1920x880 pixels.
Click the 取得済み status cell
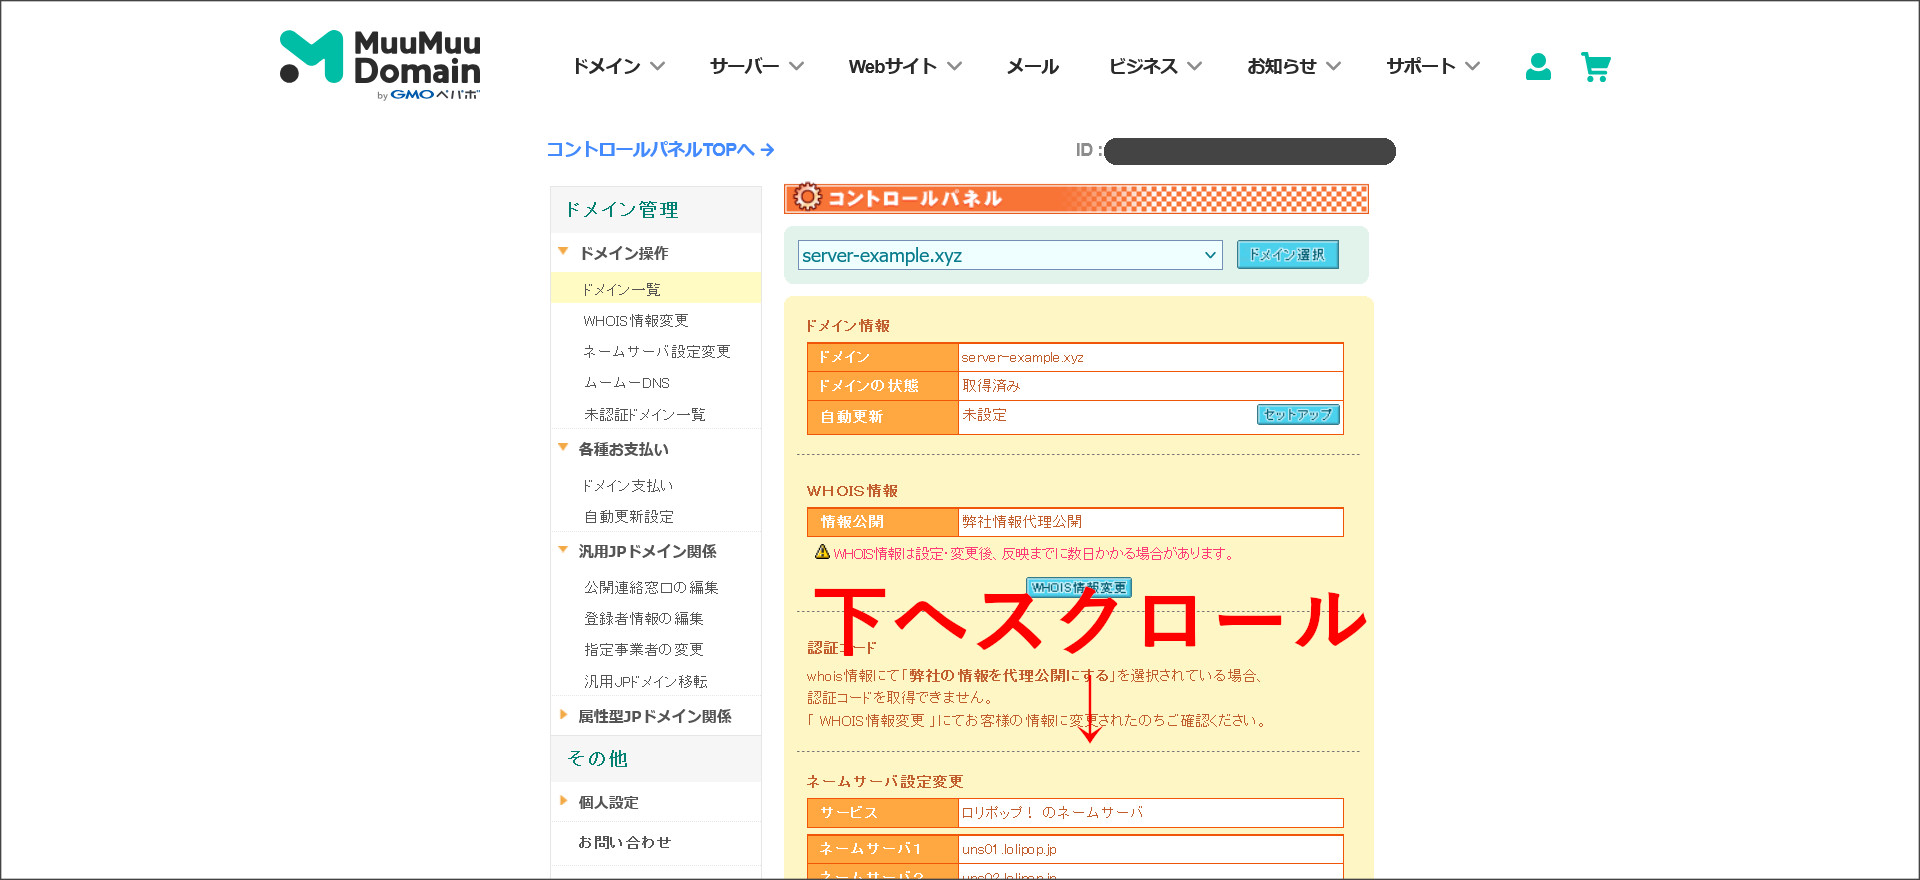1151,386
